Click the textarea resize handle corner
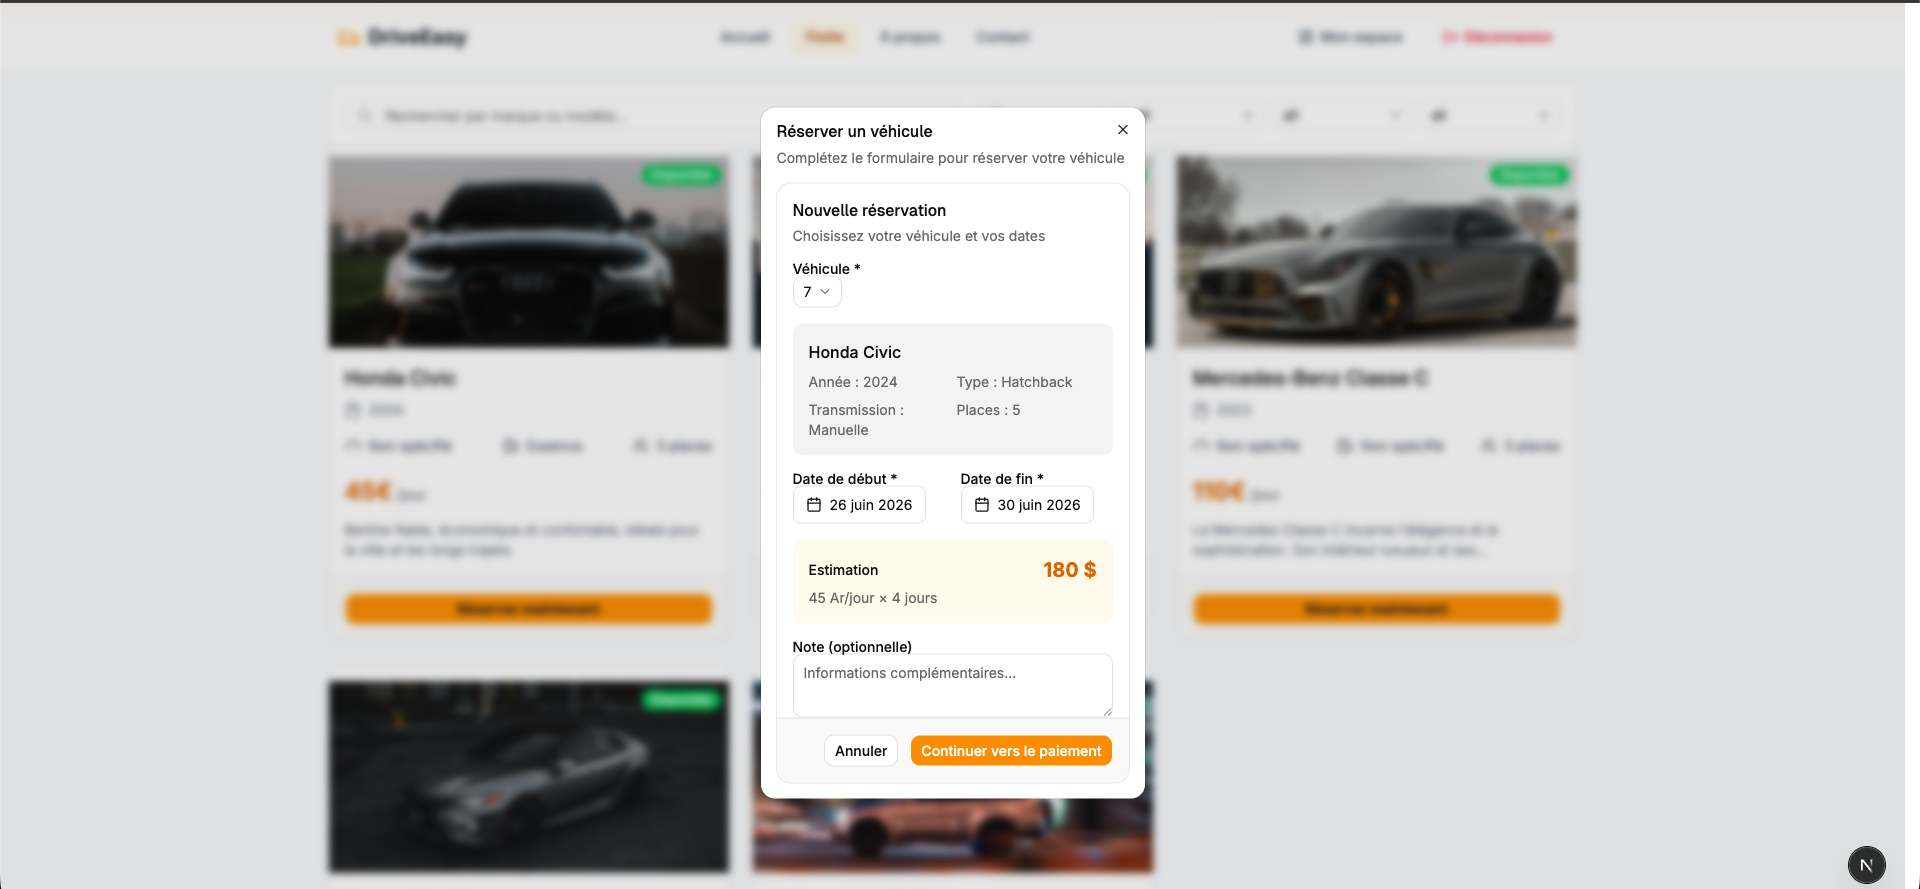 click(1107, 711)
